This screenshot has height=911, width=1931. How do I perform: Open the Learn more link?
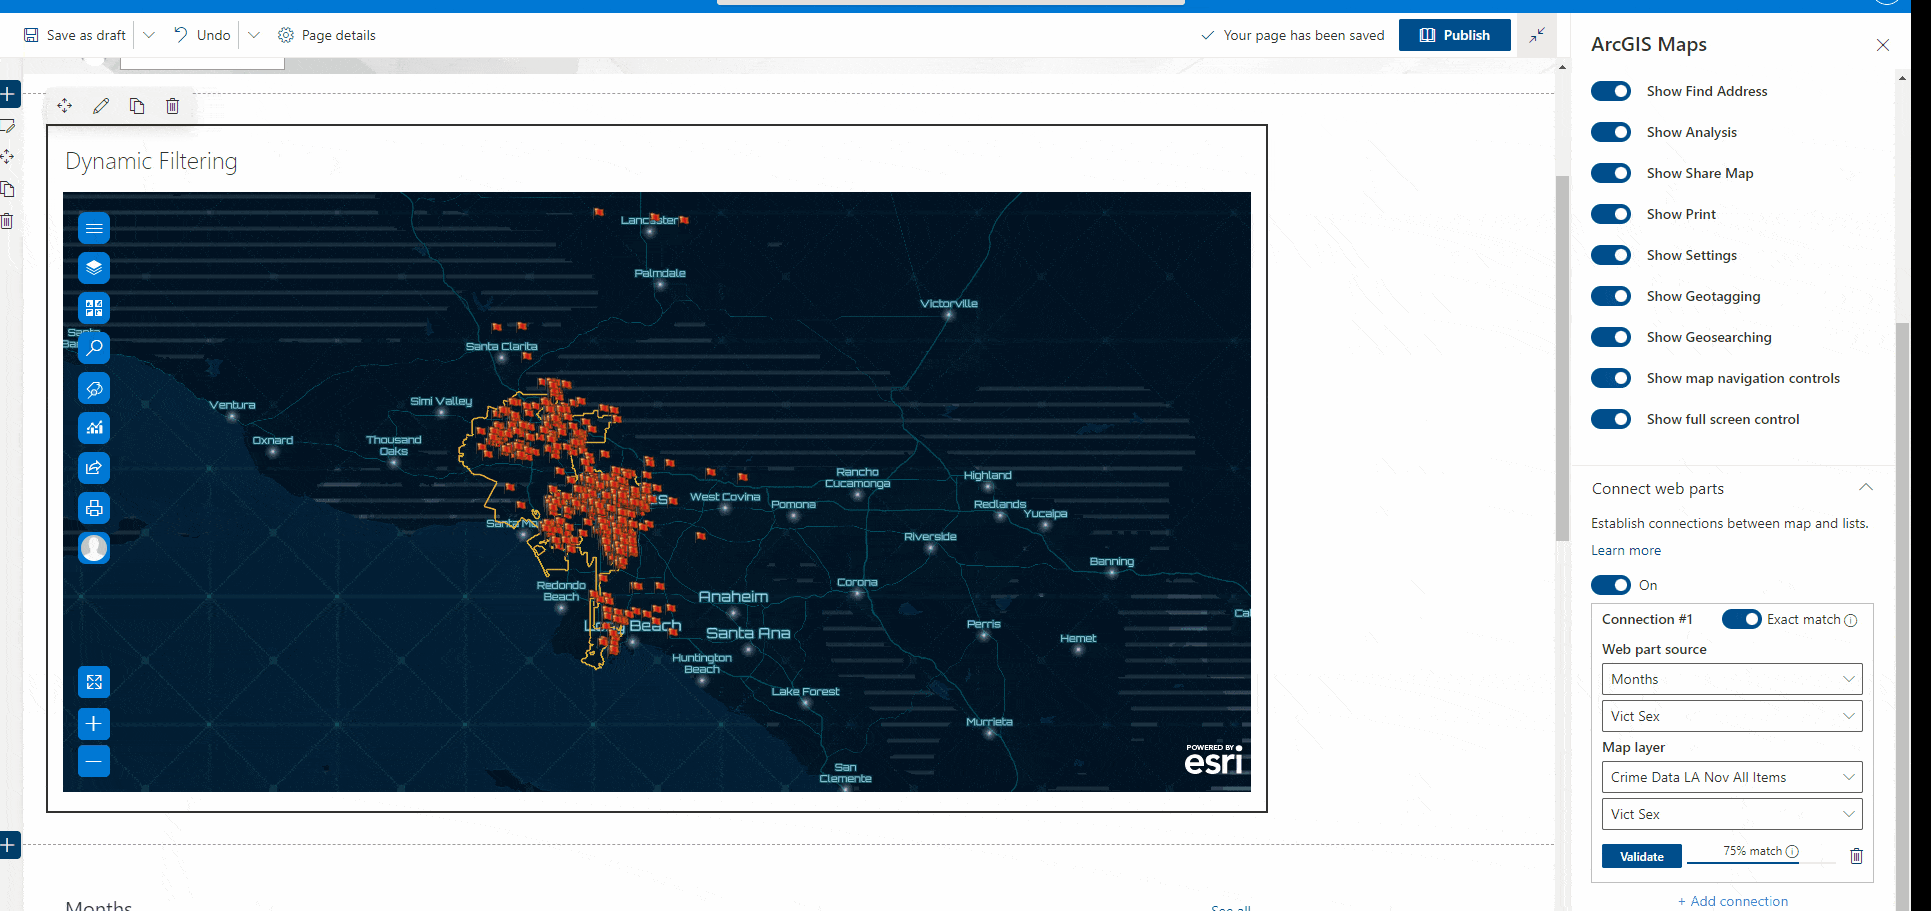pos(1626,550)
